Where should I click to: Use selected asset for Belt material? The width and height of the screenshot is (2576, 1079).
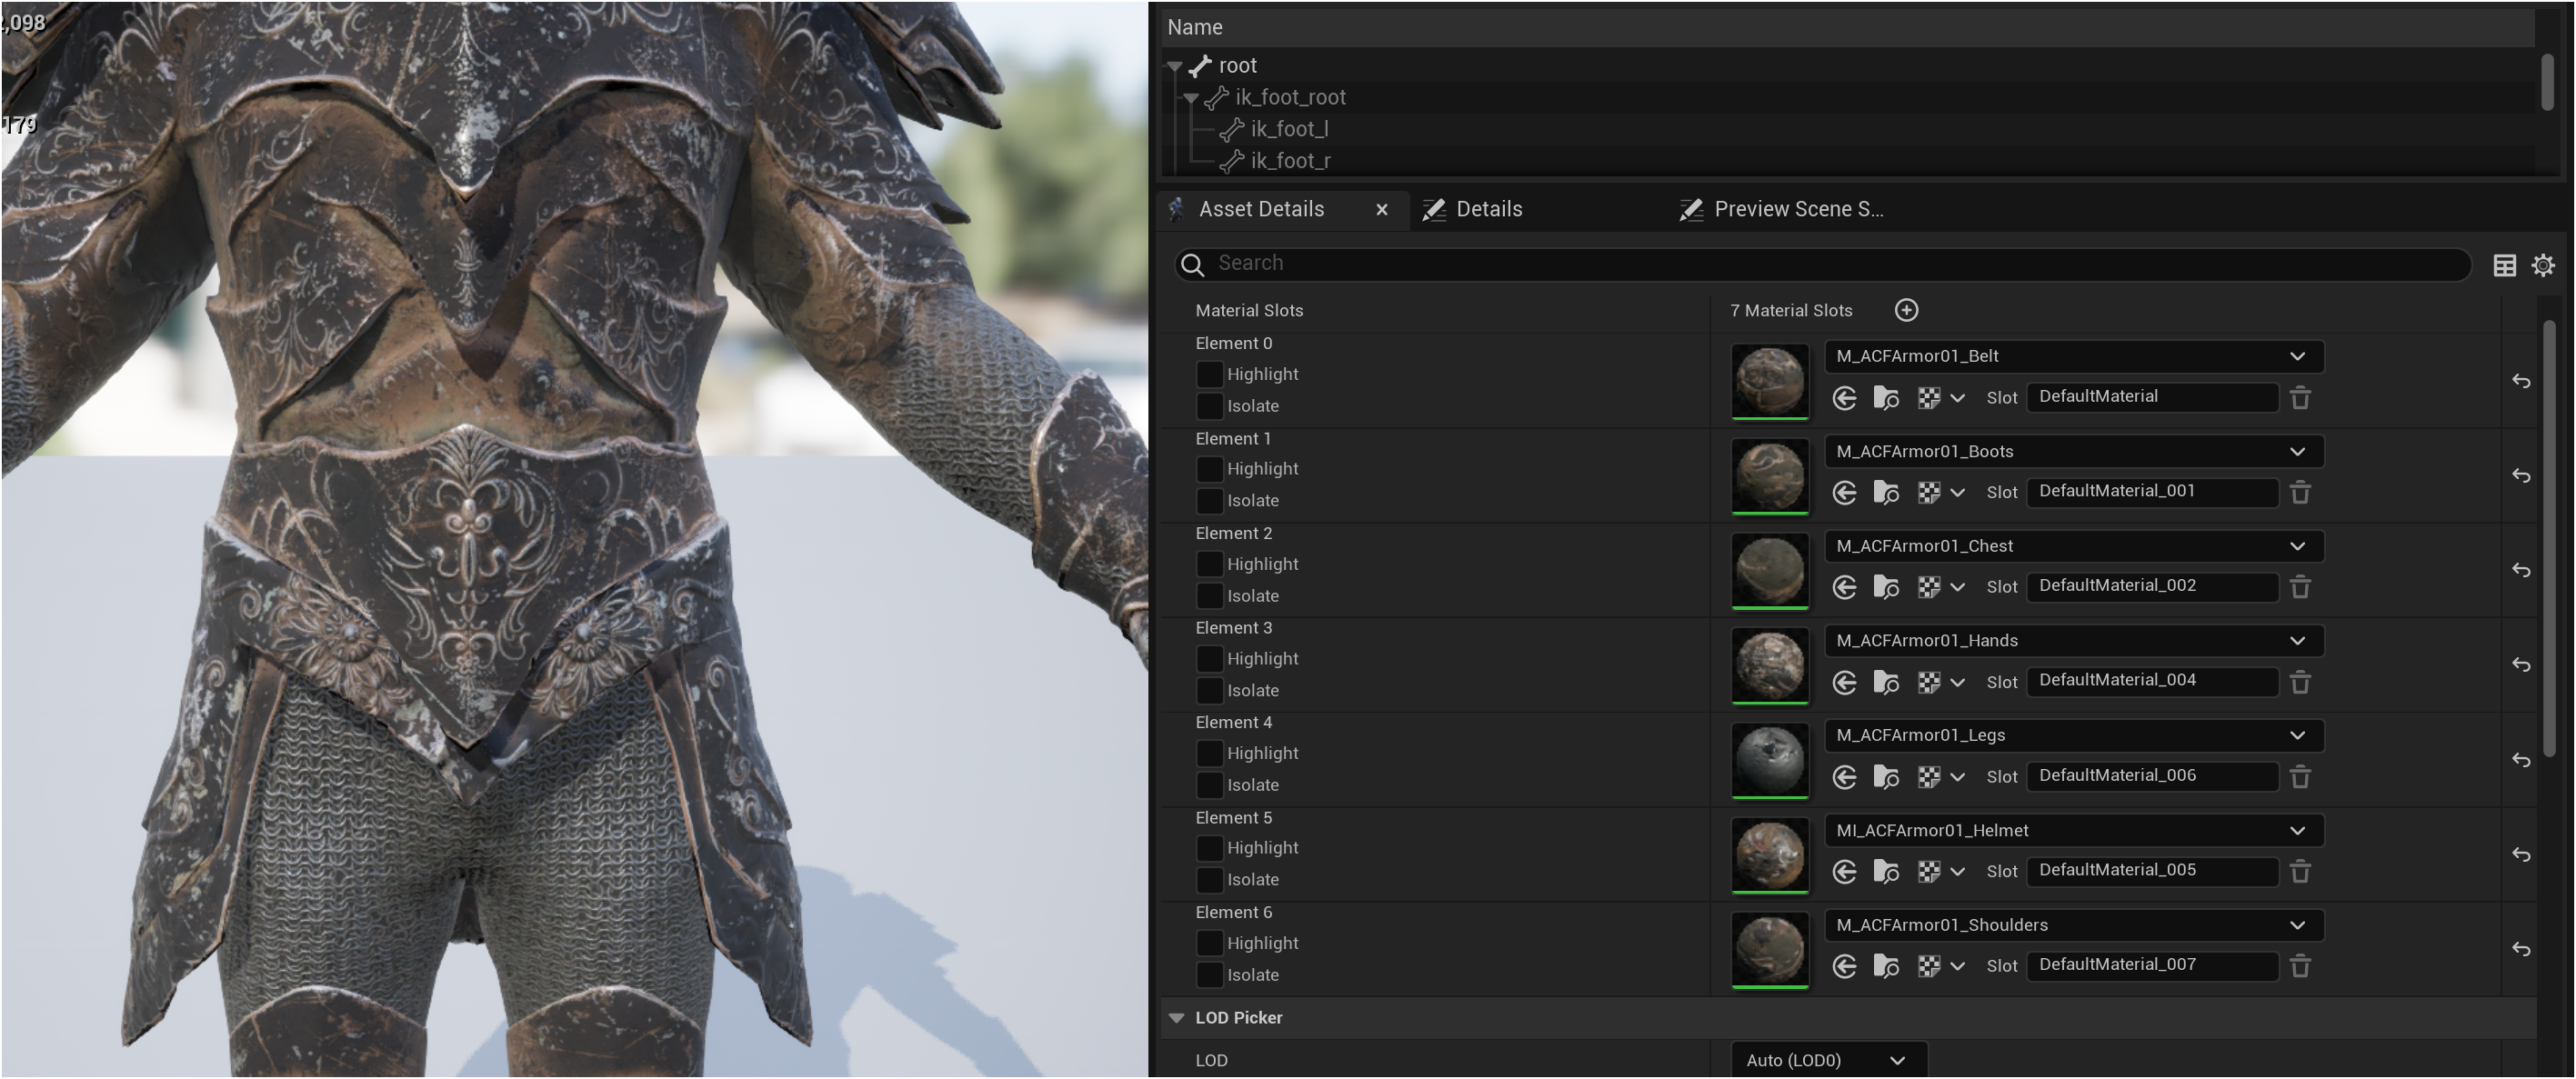[1844, 398]
